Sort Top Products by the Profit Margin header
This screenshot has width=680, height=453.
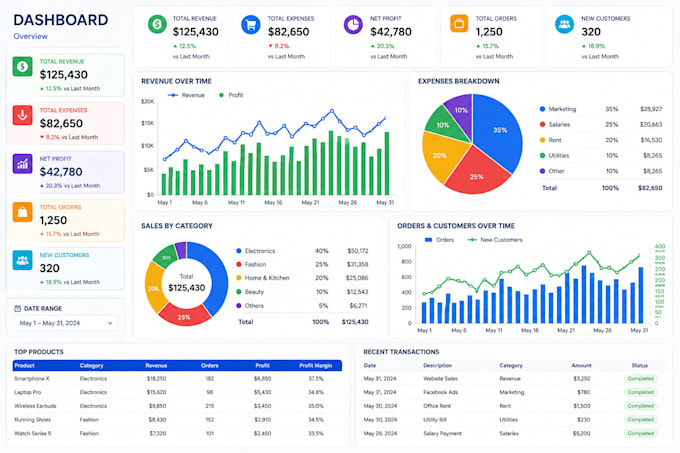pyautogui.click(x=316, y=365)
